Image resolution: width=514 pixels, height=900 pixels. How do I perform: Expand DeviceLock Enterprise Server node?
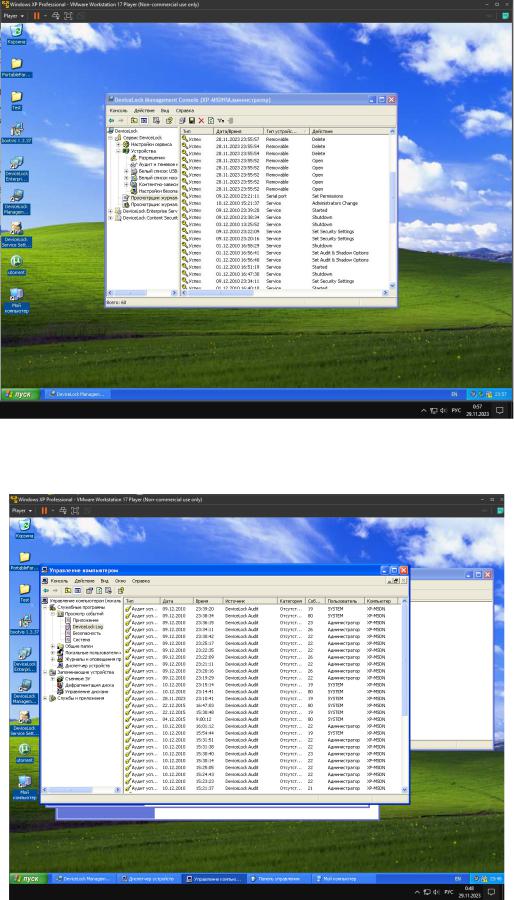(x=111, y=211)
